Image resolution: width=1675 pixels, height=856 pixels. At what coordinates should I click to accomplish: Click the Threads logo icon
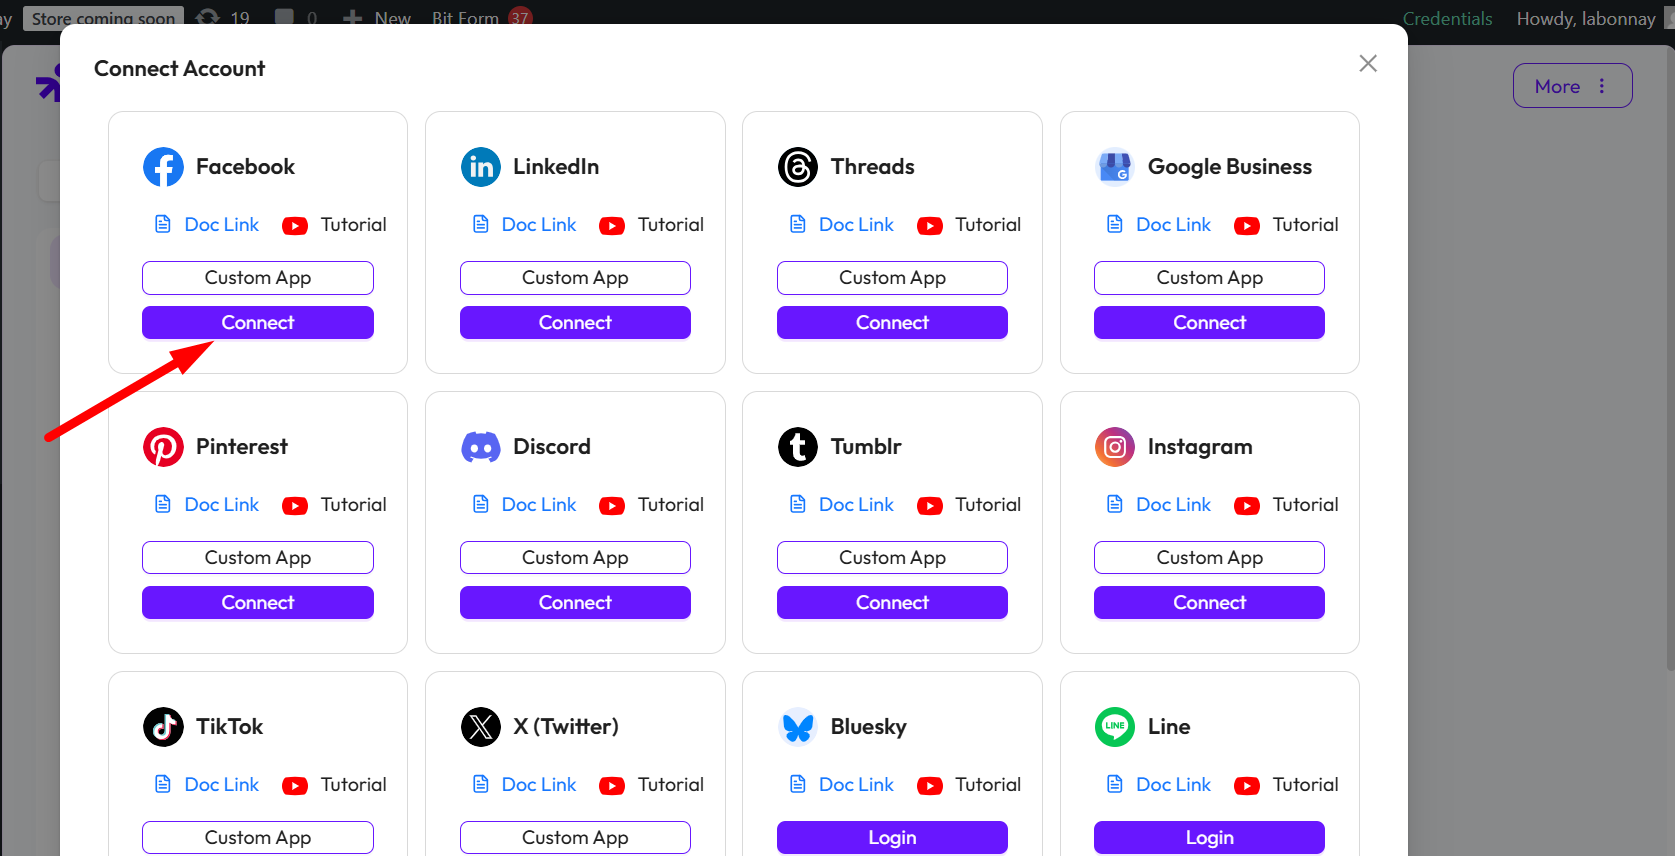(798, 167)
